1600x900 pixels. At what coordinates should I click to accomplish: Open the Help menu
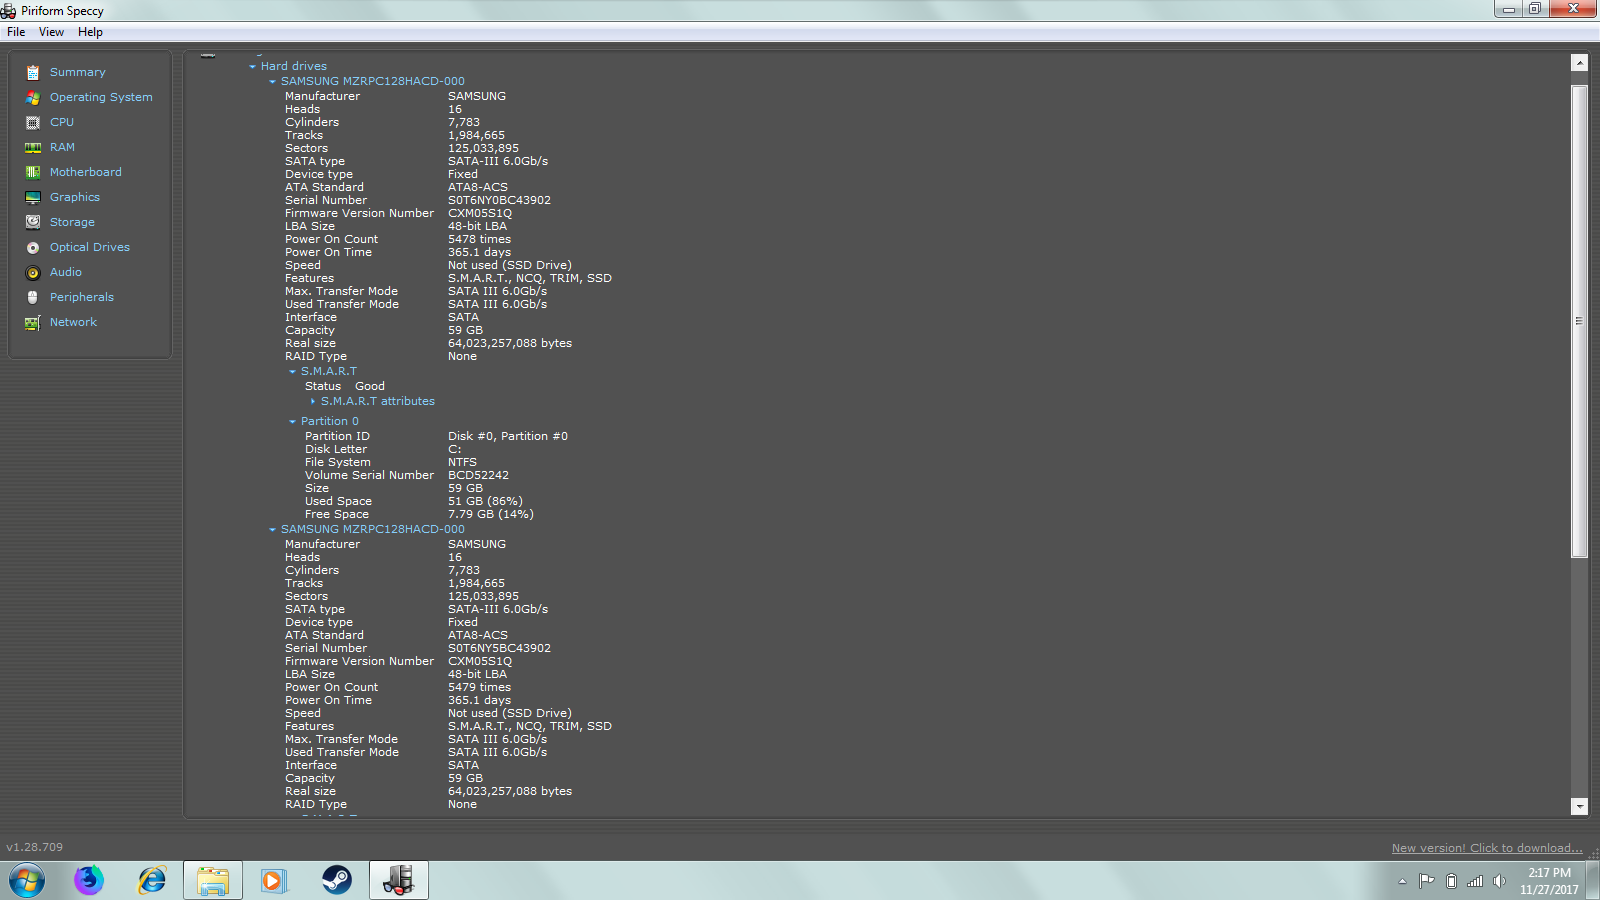click(x=90, y=32)
